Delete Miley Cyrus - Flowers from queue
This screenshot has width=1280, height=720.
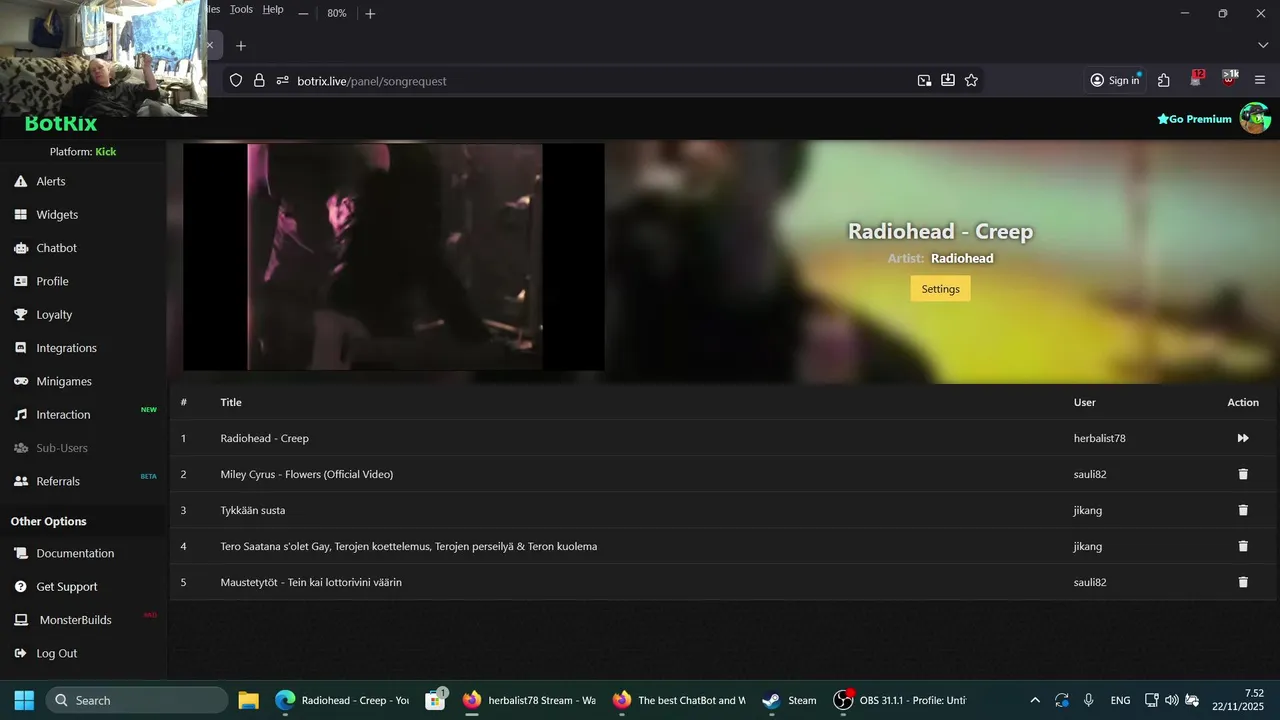click(1243, 474)
